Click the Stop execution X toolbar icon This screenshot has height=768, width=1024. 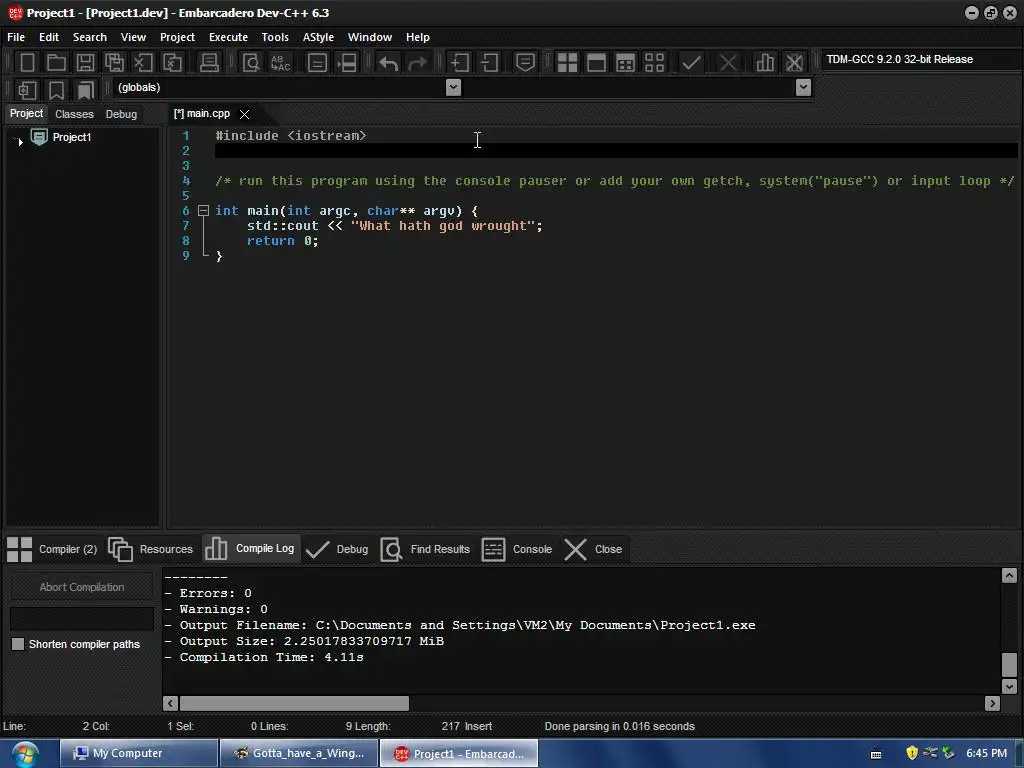728,63
